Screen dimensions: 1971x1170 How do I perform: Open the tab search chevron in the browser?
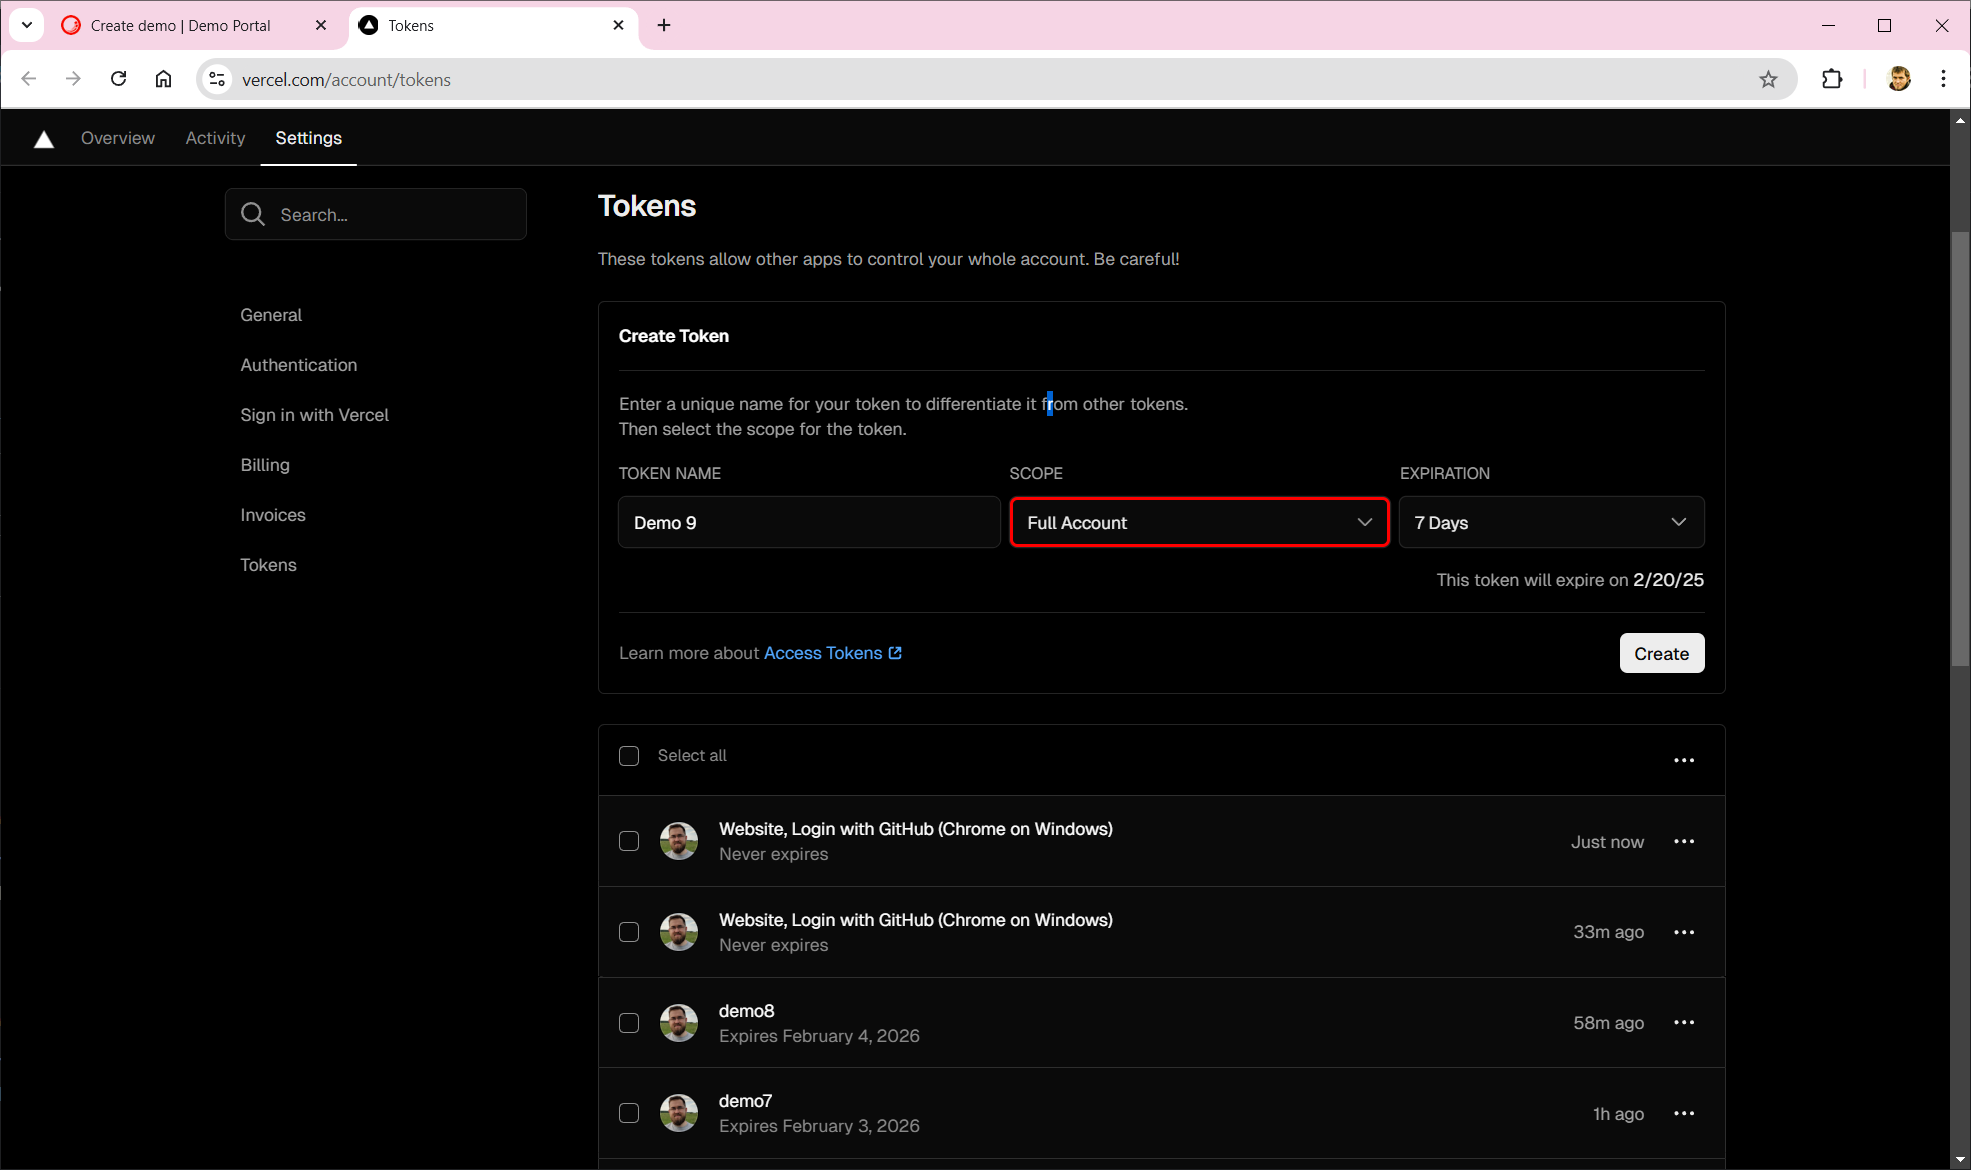pos(27,25)
